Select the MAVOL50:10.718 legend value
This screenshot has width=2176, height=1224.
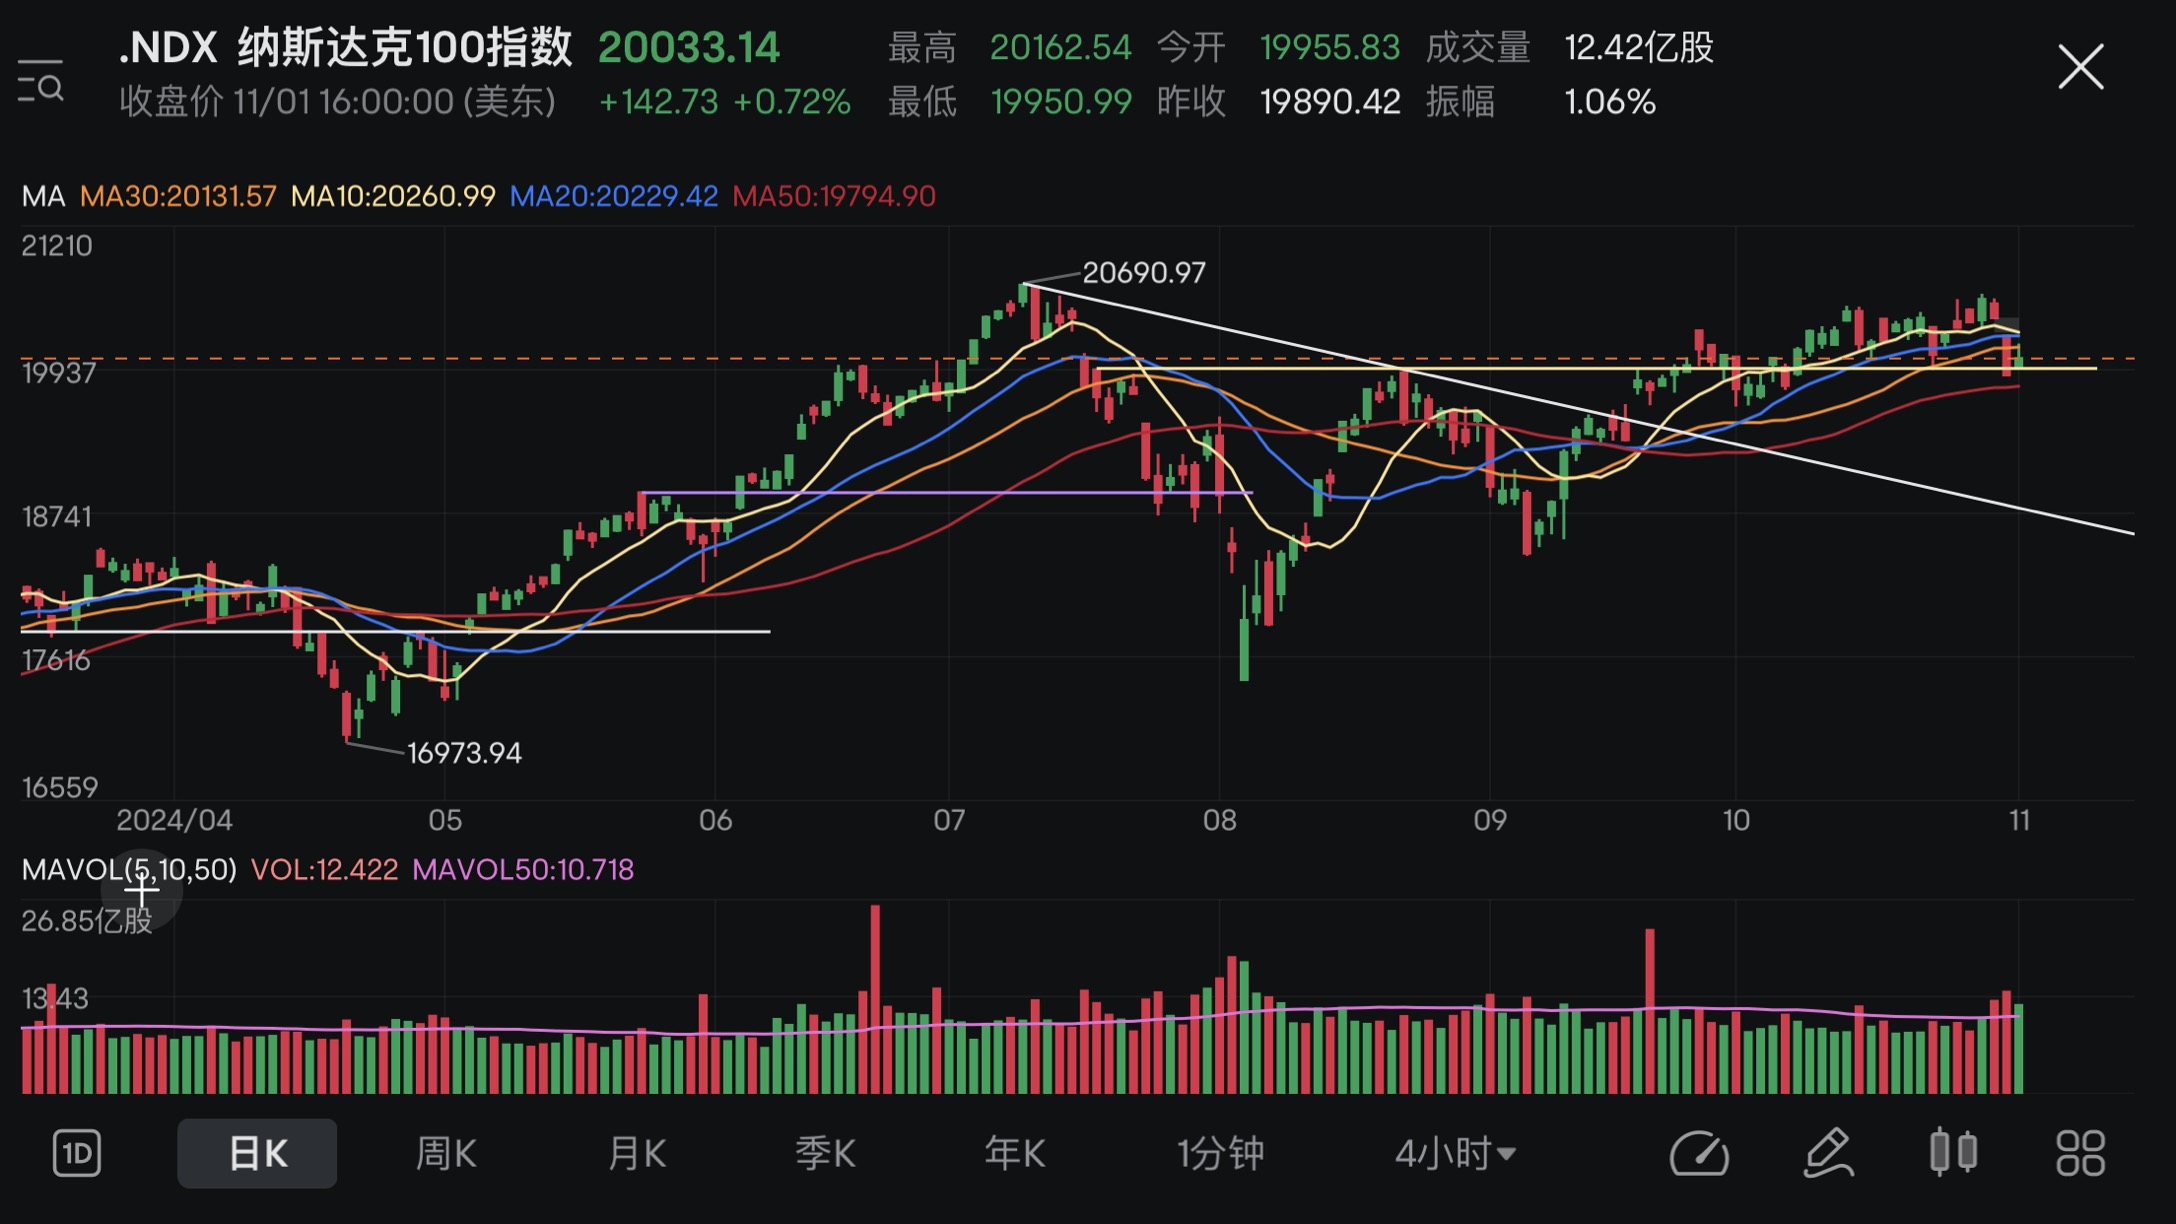pos(523,870)
